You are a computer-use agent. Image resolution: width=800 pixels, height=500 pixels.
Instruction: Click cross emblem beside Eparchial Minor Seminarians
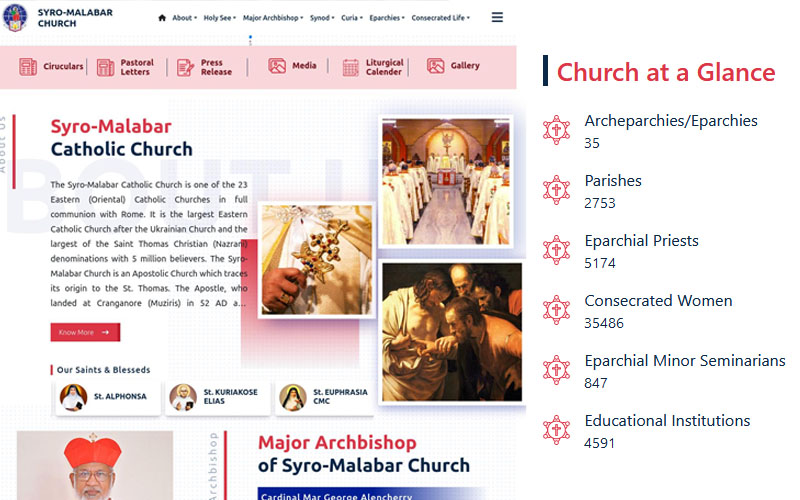556,370
